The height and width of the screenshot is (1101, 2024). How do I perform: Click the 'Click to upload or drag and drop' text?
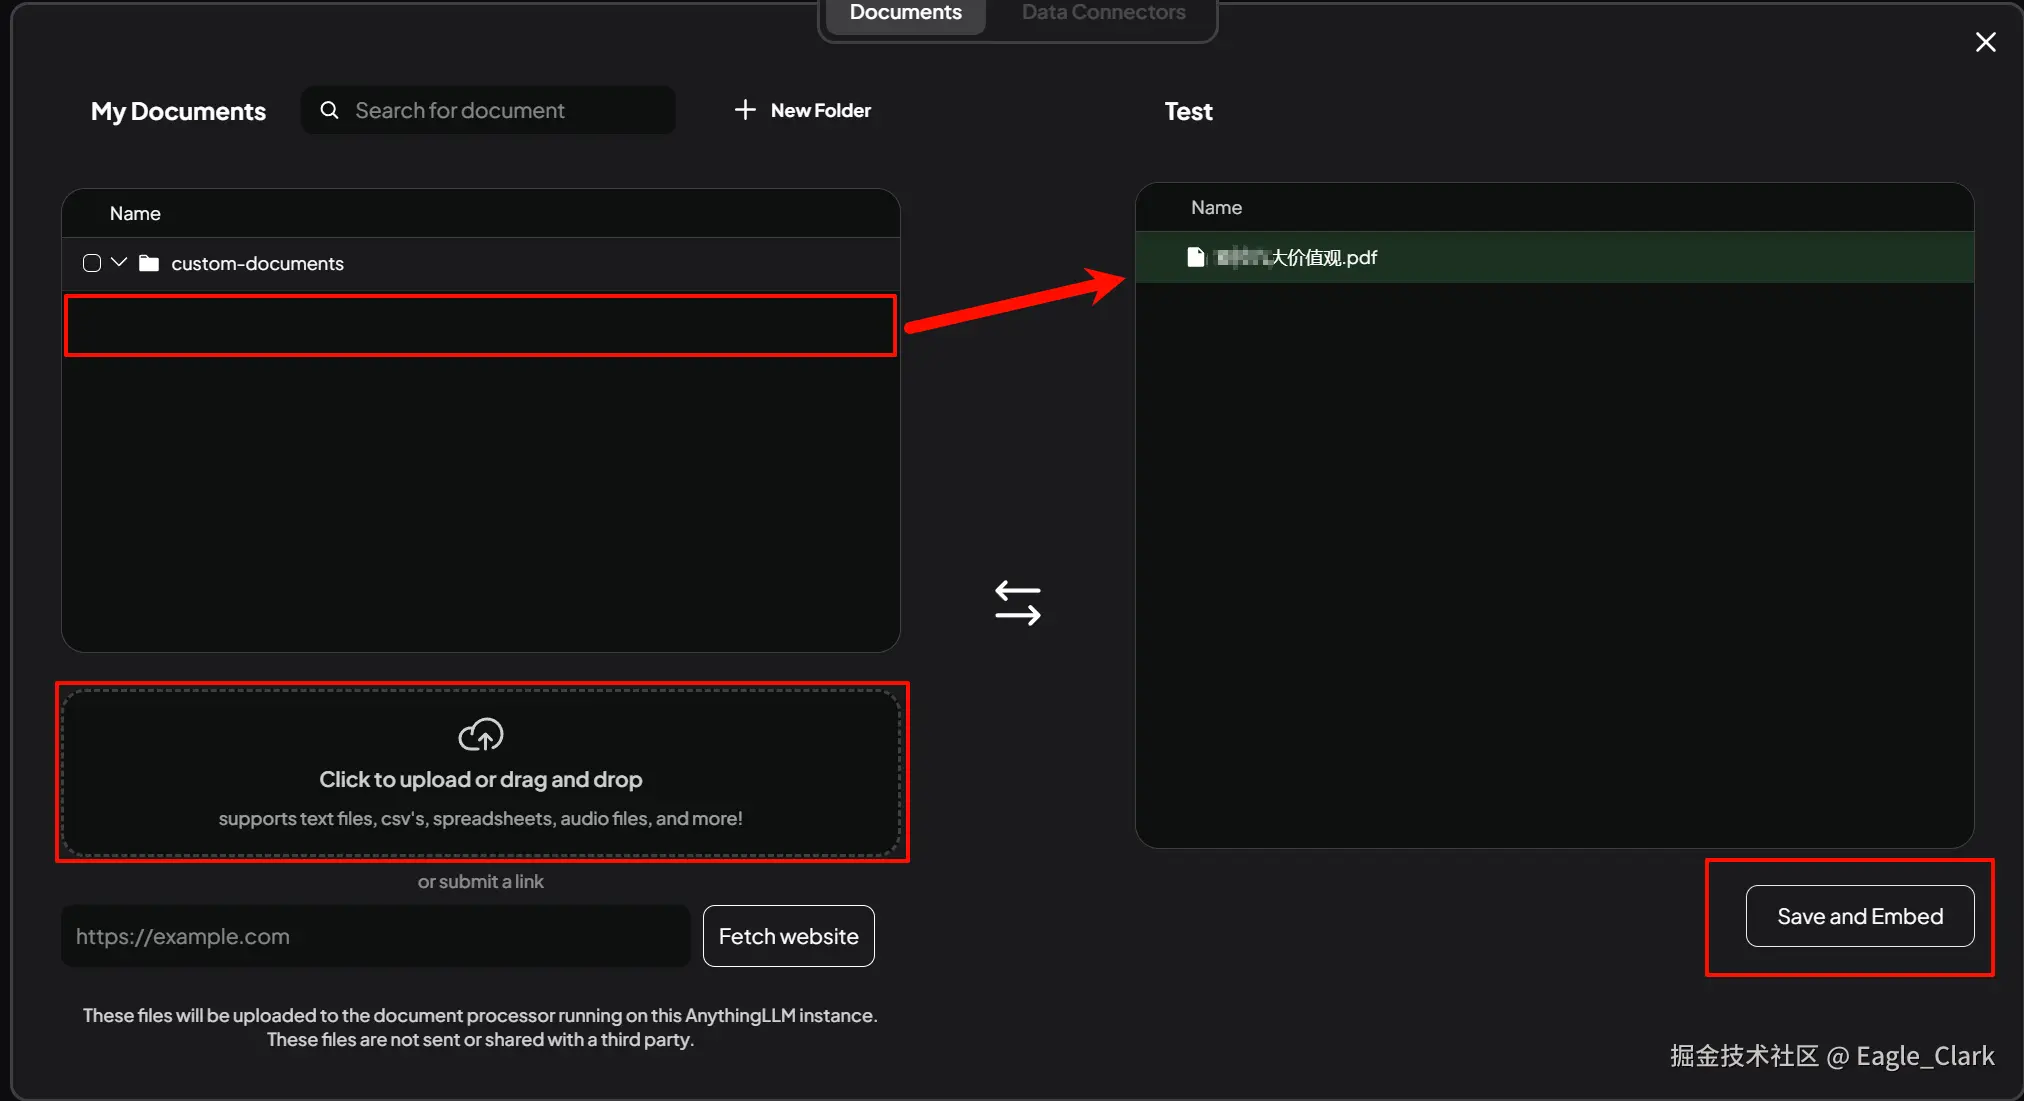480,779
